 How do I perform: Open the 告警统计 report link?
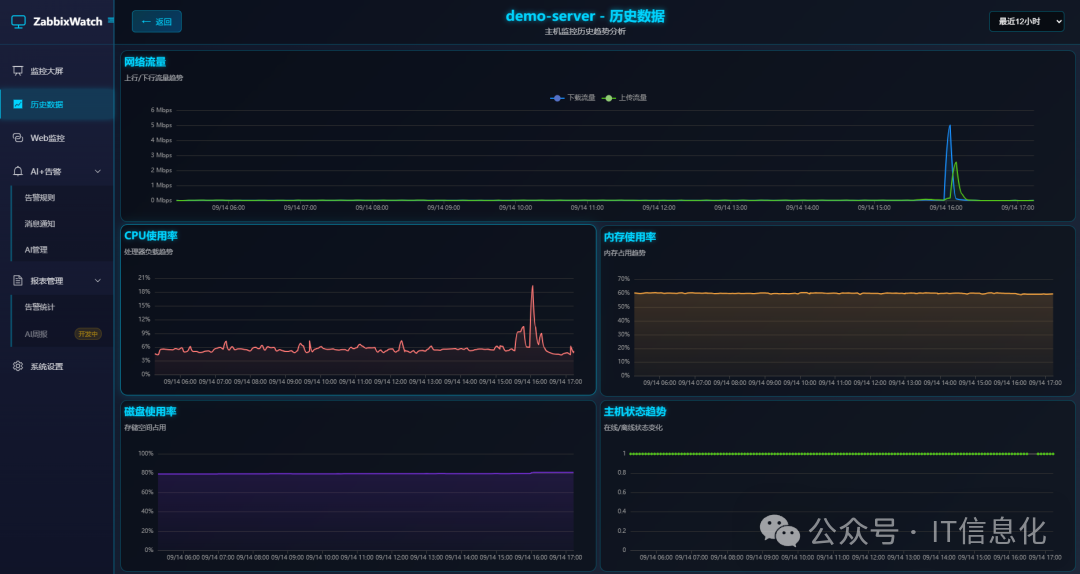coord(40,307)
